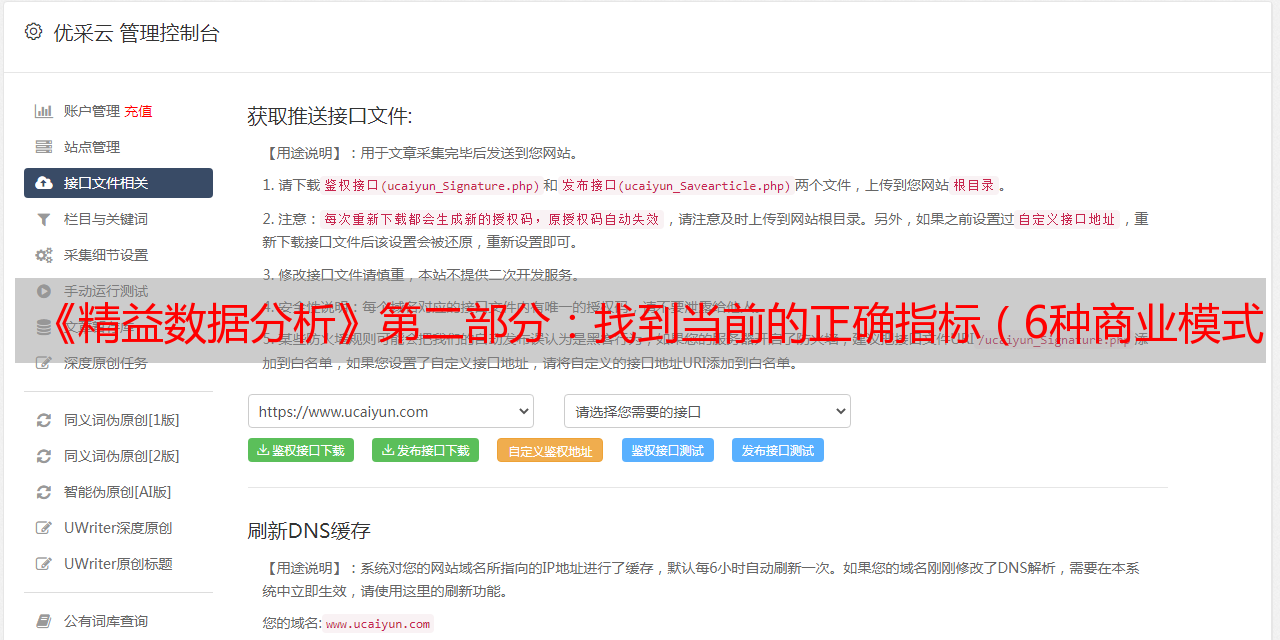Click the refresh icon for 智能伪原创[AI版]
The height and width of the screenshot is (640, 1280).
point(44,492)
